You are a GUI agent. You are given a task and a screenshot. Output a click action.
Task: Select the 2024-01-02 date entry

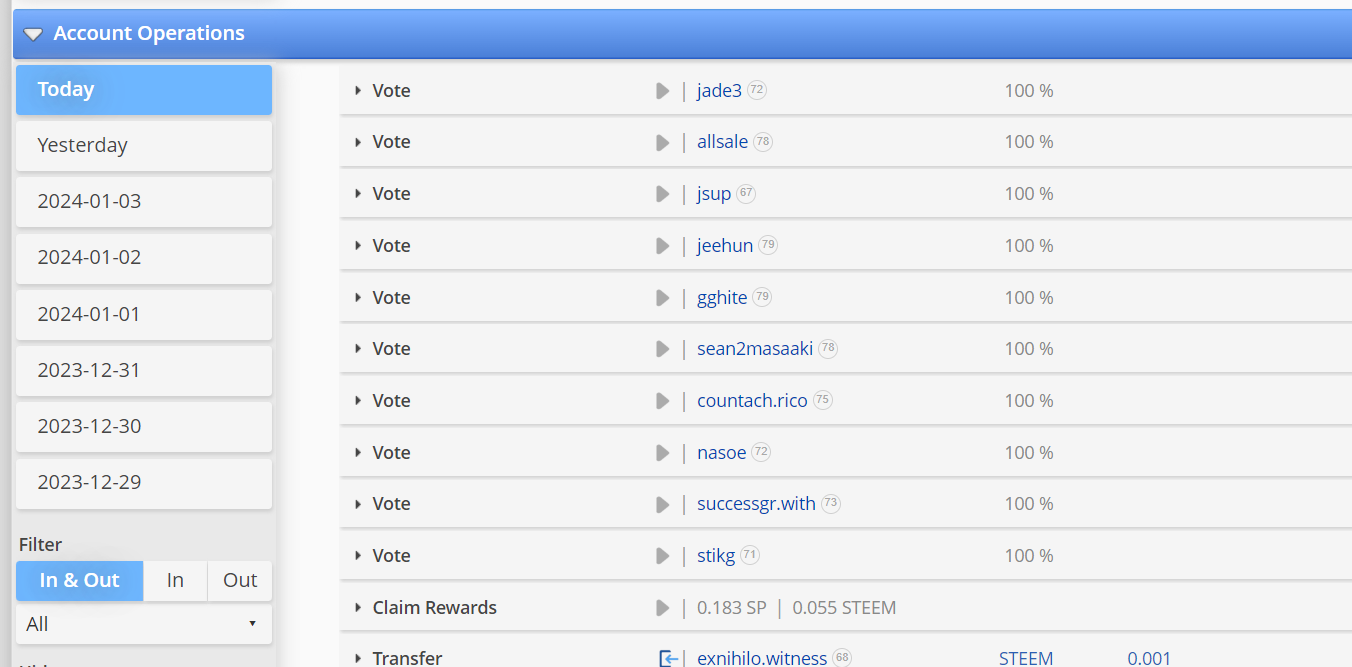pyautogui.click(x=144, y=258)
